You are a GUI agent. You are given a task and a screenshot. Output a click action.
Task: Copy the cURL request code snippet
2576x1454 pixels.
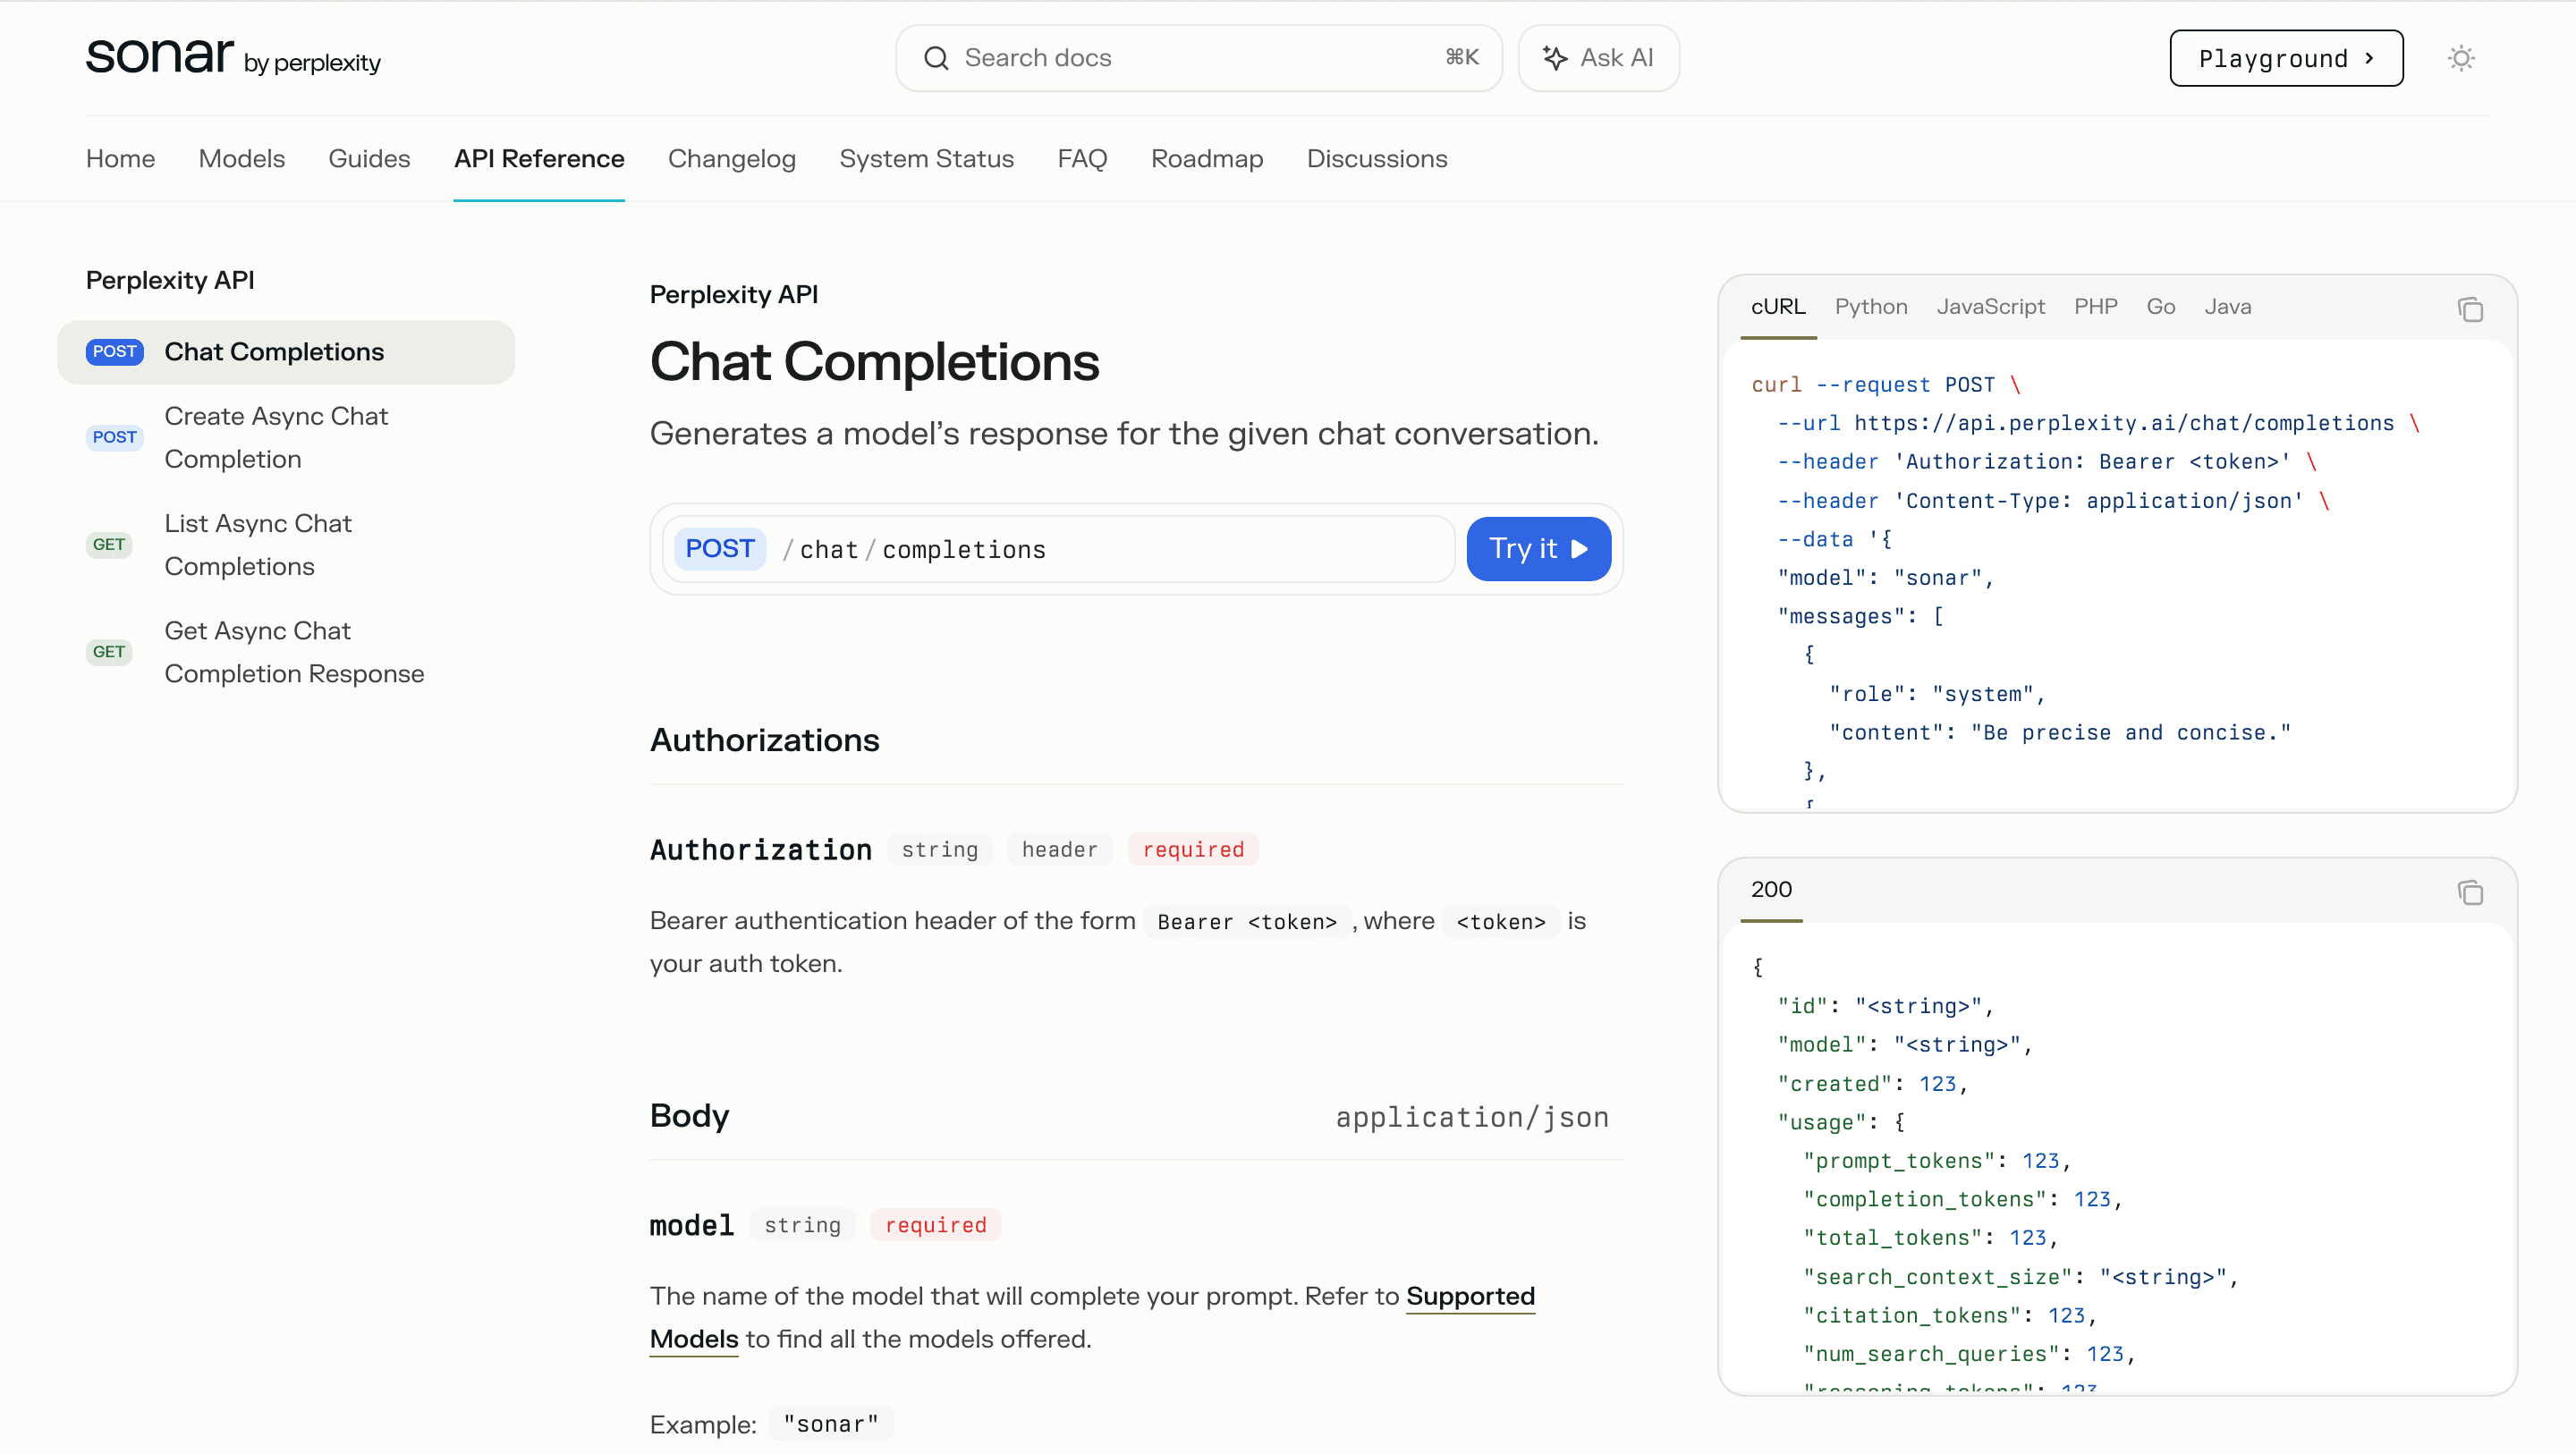[2469, 309]
